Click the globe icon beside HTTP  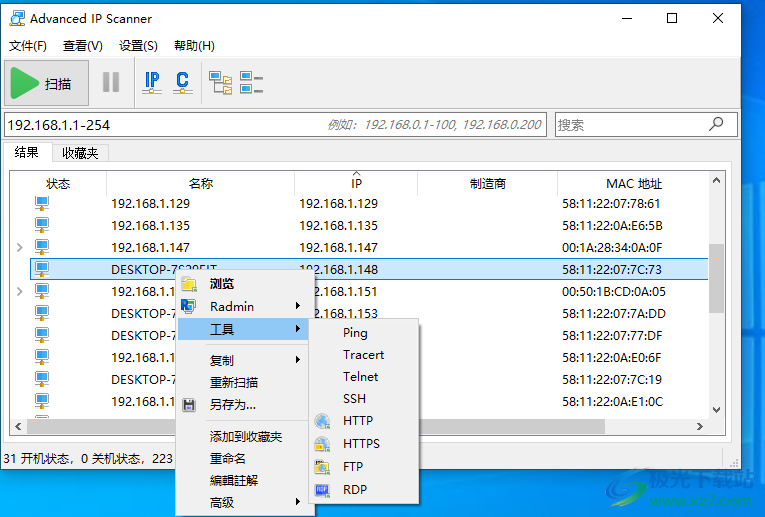[x=322, y=421]
